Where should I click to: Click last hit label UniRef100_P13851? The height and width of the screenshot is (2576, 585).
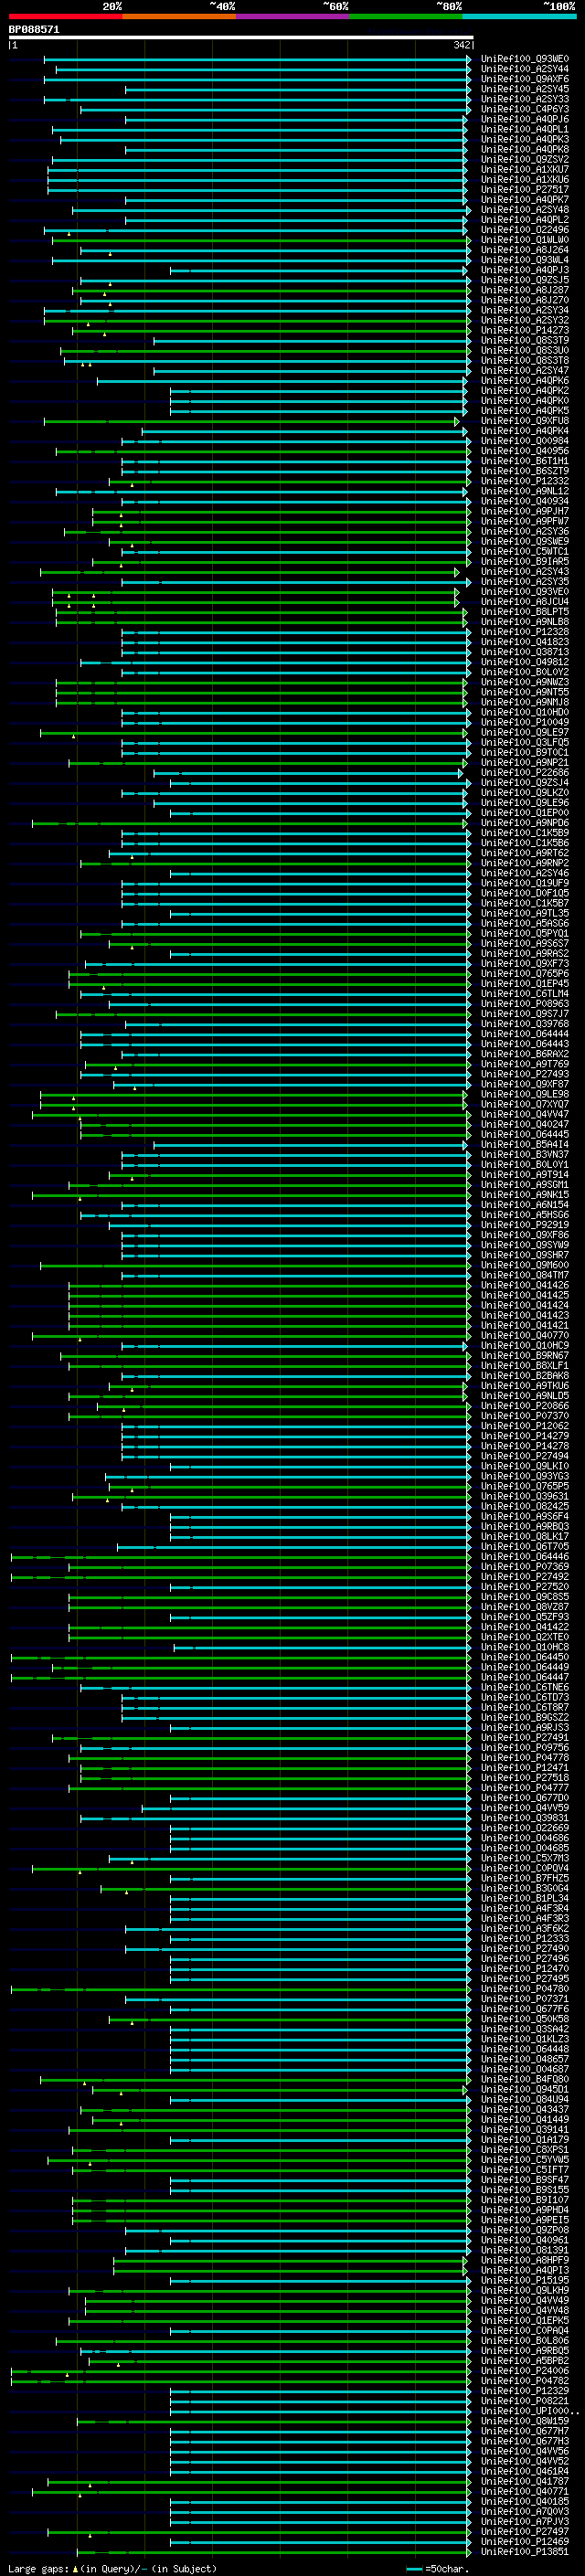coord(525,2552)
